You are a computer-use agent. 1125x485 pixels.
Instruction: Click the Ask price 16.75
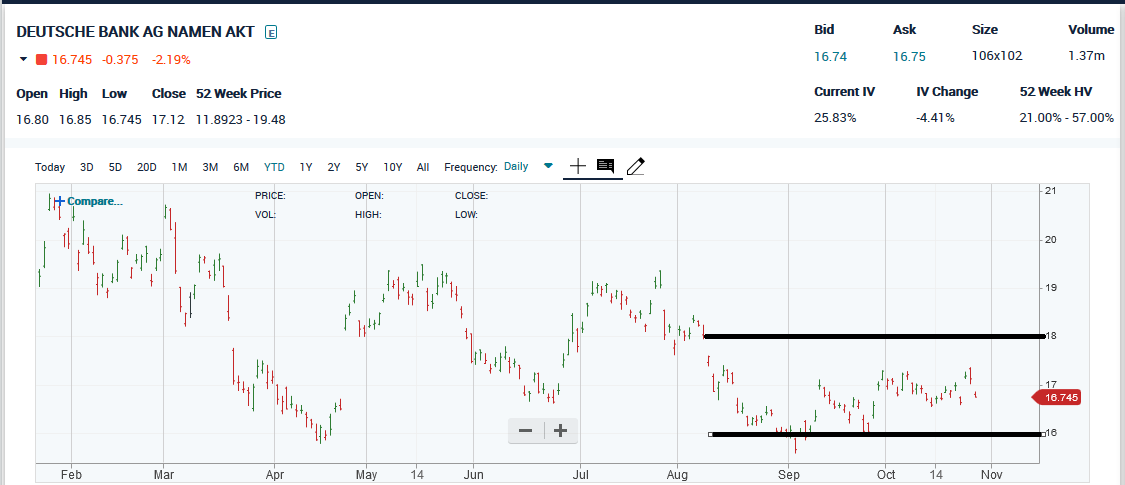[x=909, y=56]
